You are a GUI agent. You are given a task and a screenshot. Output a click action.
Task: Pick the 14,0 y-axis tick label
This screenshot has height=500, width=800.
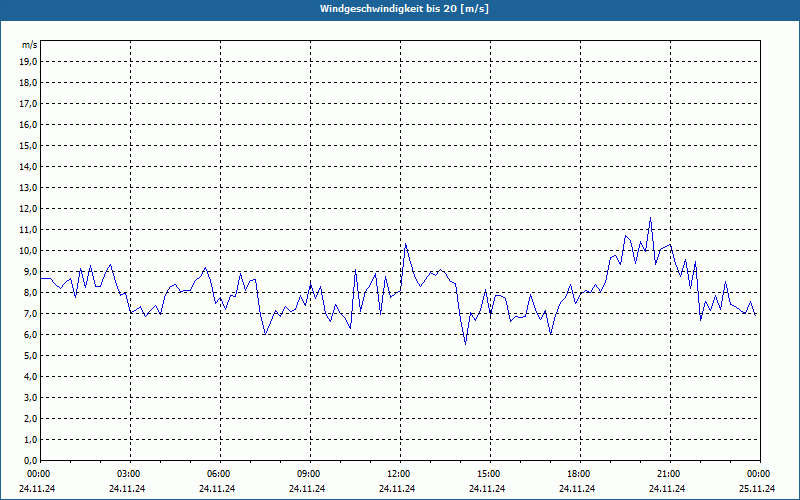tap(29, 166)
